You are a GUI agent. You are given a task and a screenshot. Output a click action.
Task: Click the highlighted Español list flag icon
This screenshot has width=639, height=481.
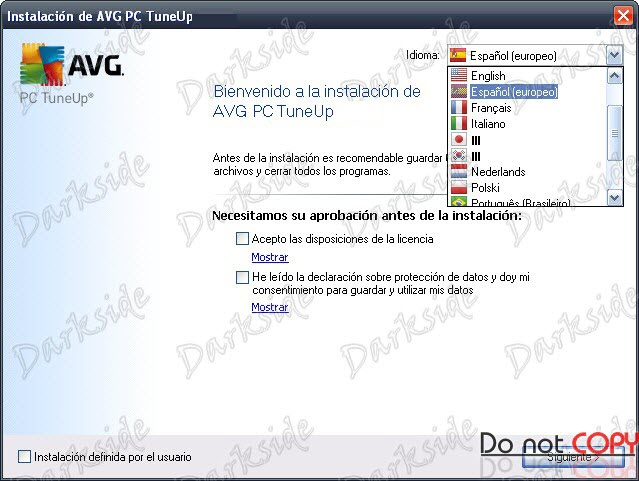[458, 92]
